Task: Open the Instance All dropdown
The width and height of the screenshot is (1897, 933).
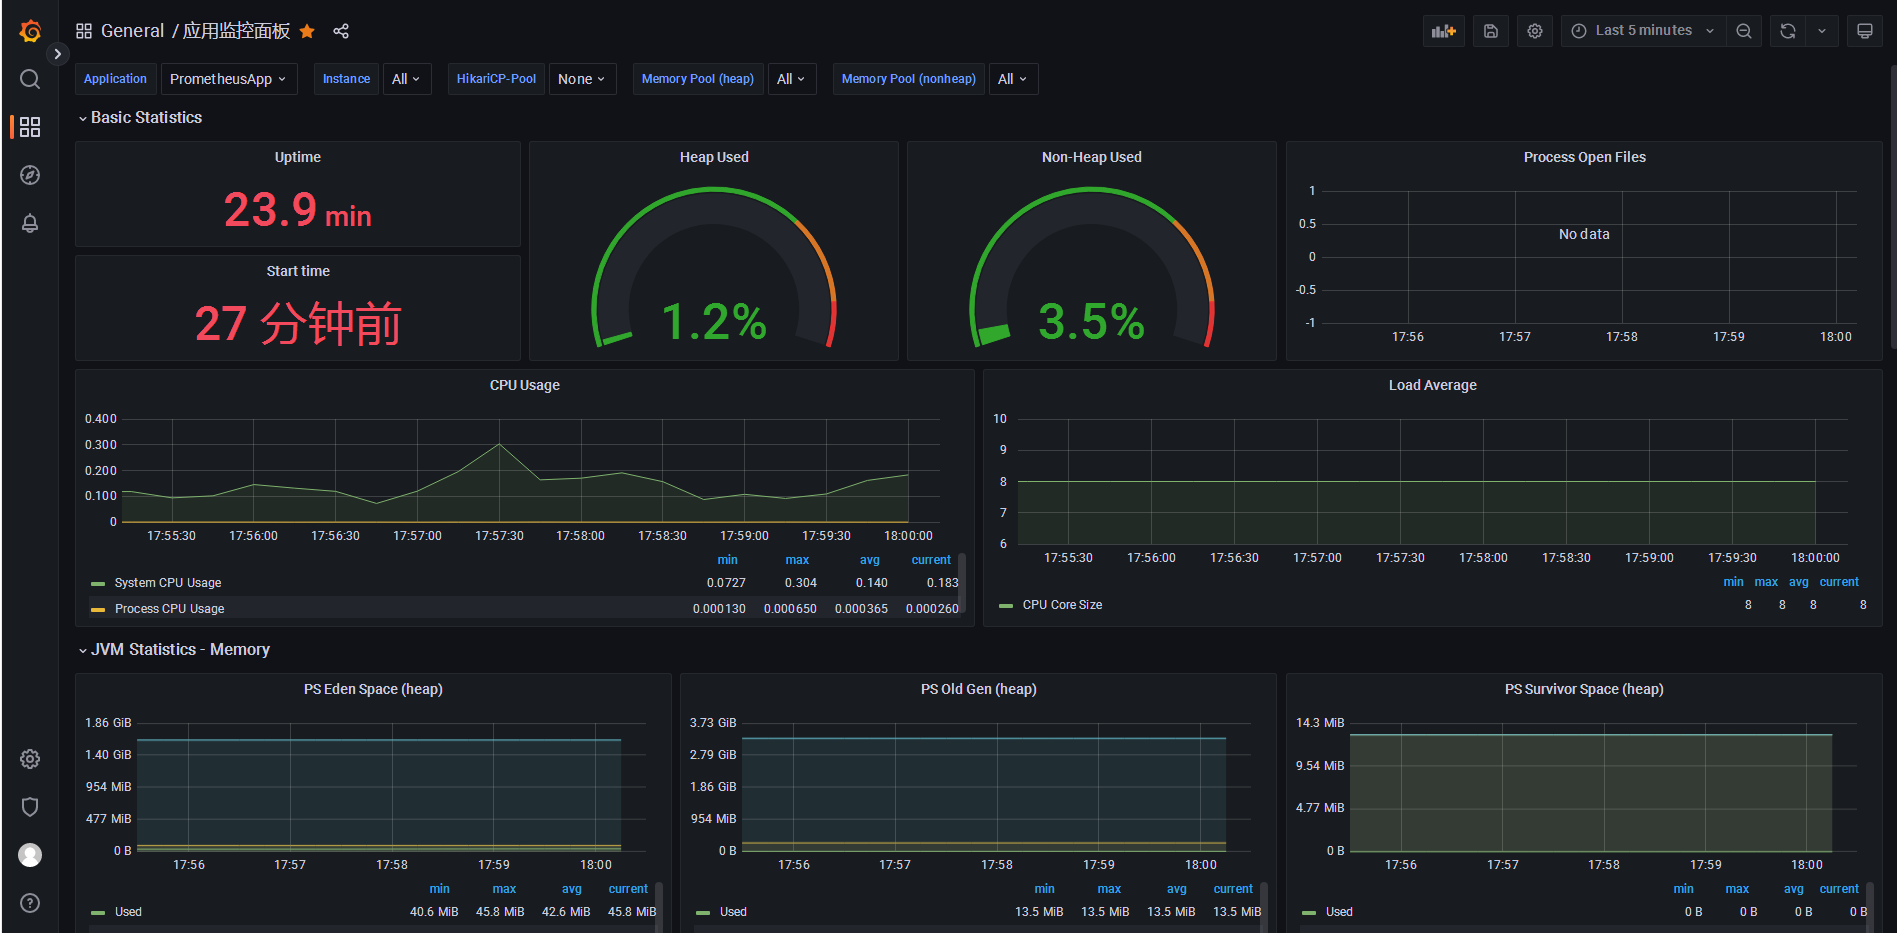Action: (x=406, y=79)
